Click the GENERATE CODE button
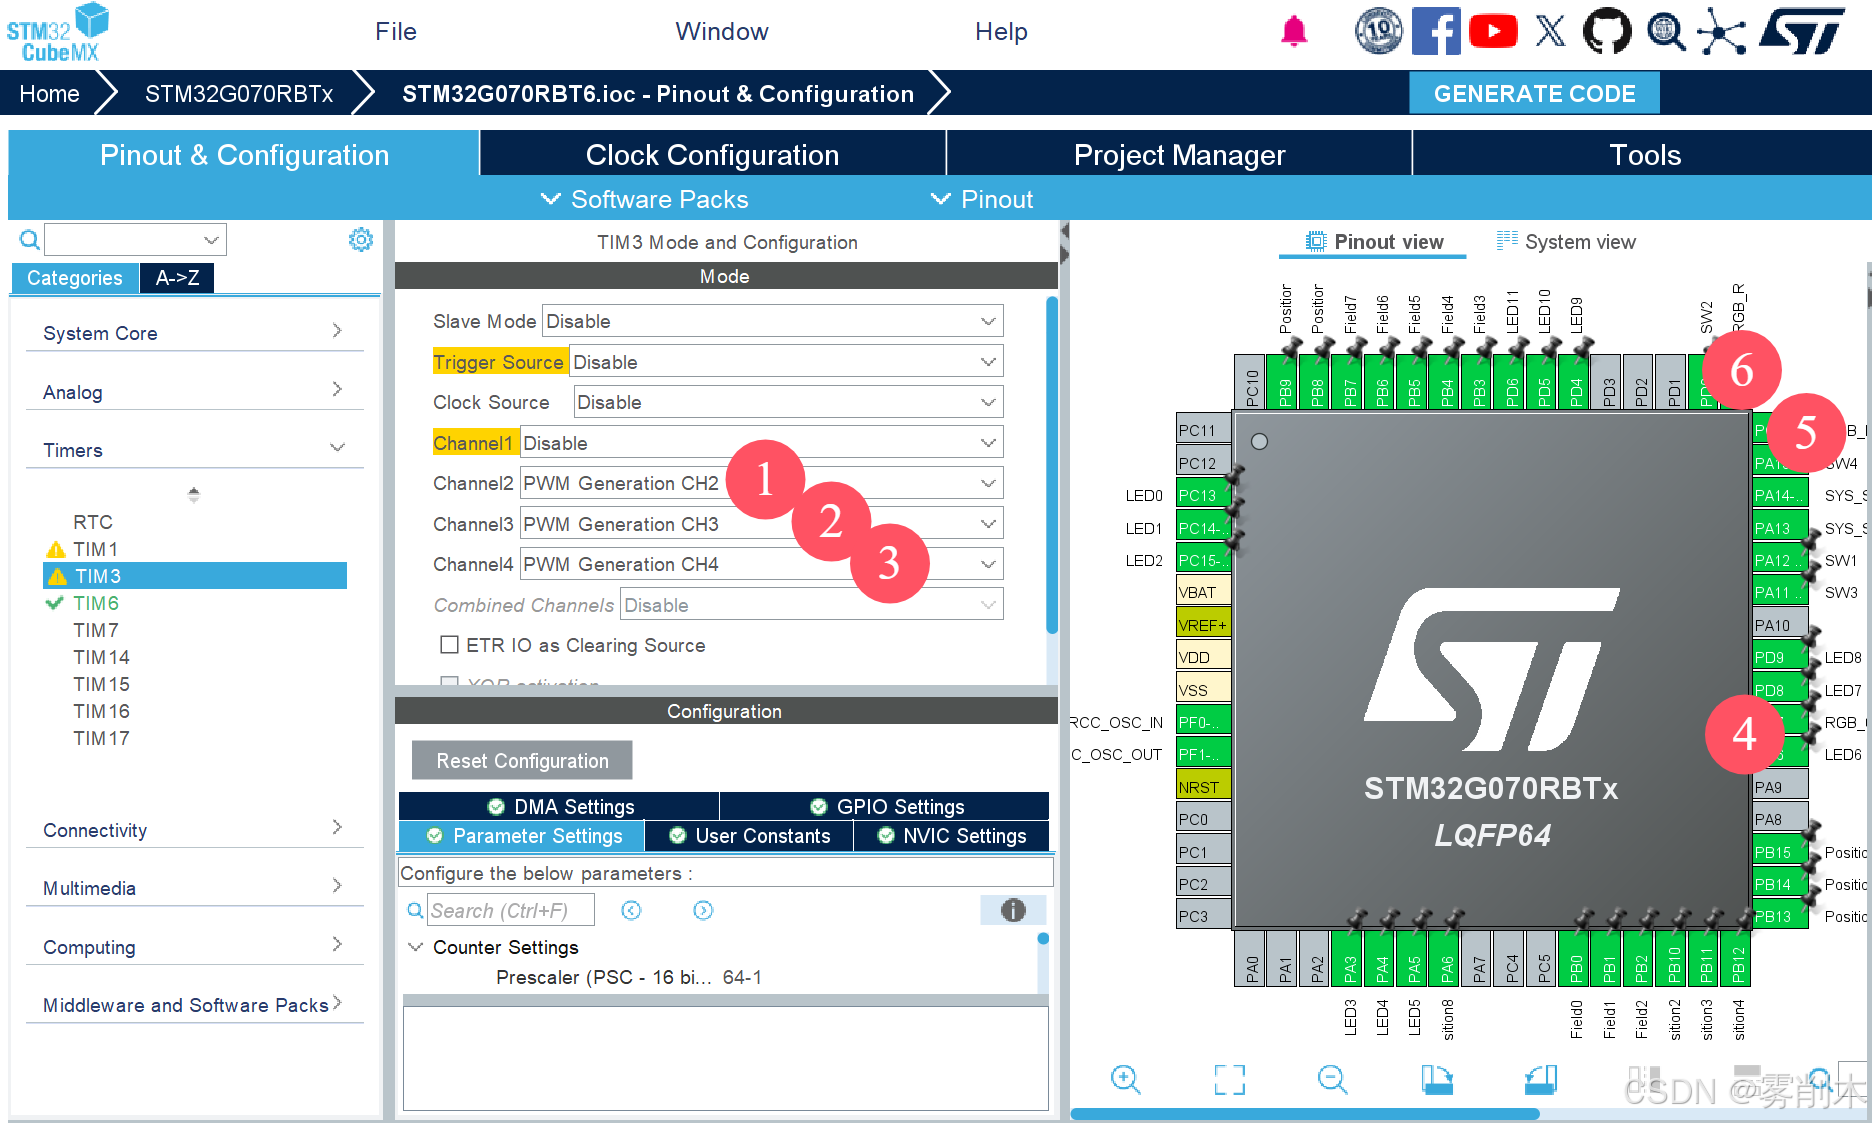The width and height of the screenshot is (1872, 1124). pos(1534,93)
